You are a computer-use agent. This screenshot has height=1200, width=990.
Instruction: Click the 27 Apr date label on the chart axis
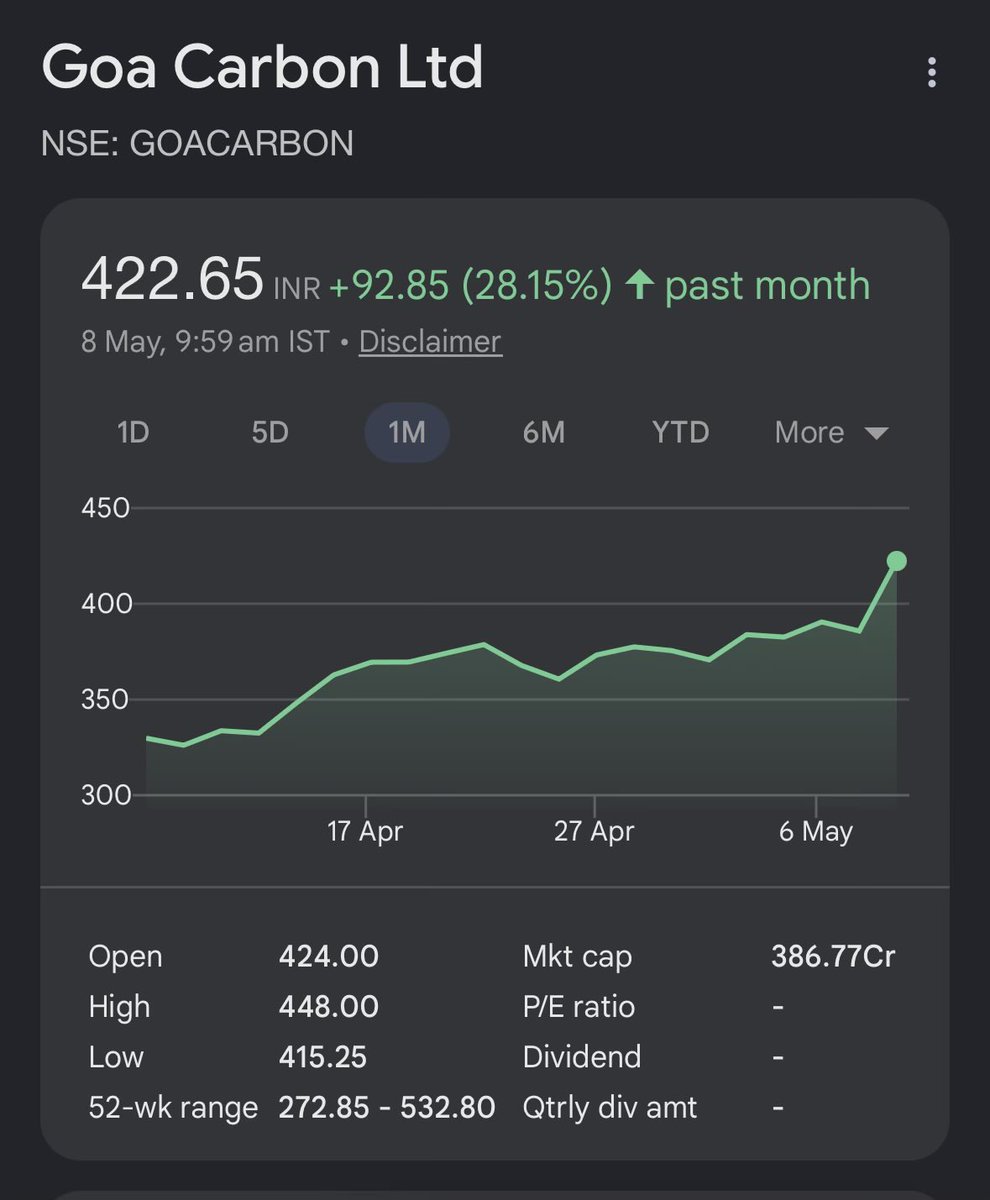click(x=594, y=831)
